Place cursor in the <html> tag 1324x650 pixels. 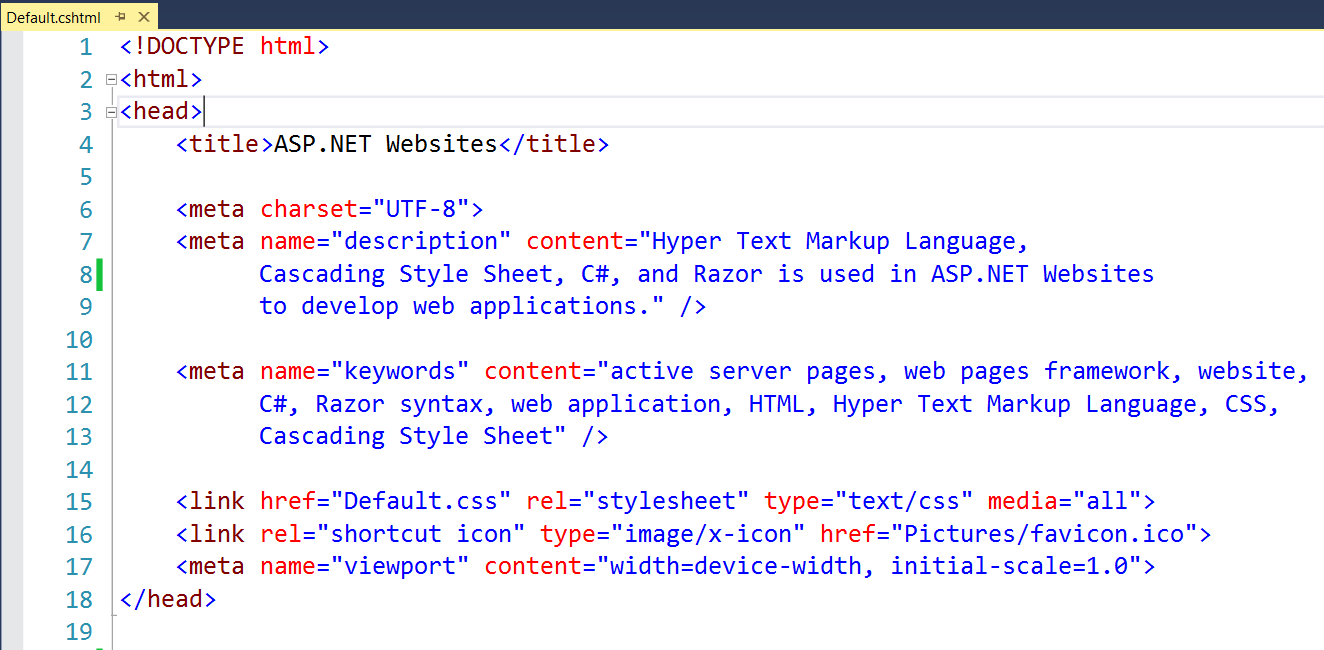(x=161, y=79)
